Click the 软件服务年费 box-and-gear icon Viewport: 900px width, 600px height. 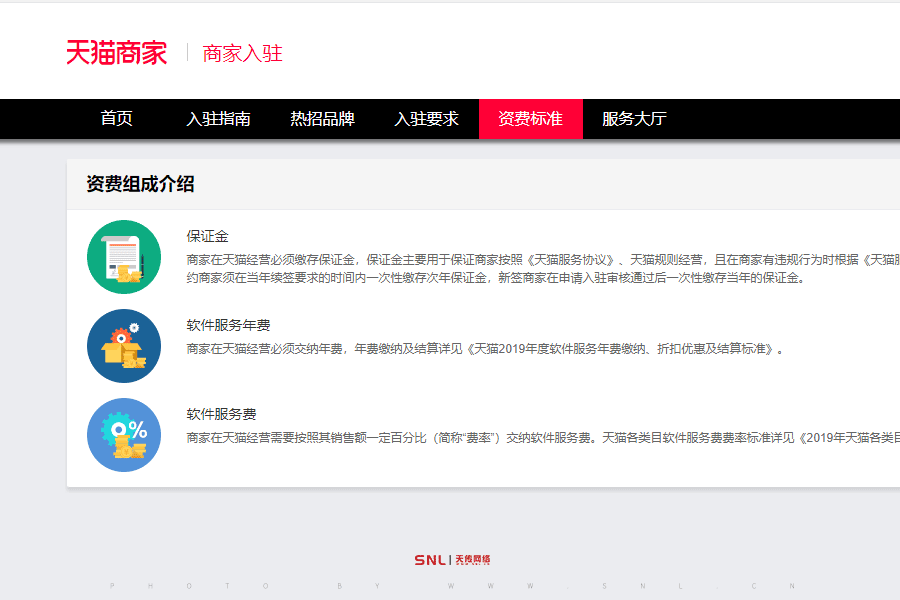[x=123, y=345]
